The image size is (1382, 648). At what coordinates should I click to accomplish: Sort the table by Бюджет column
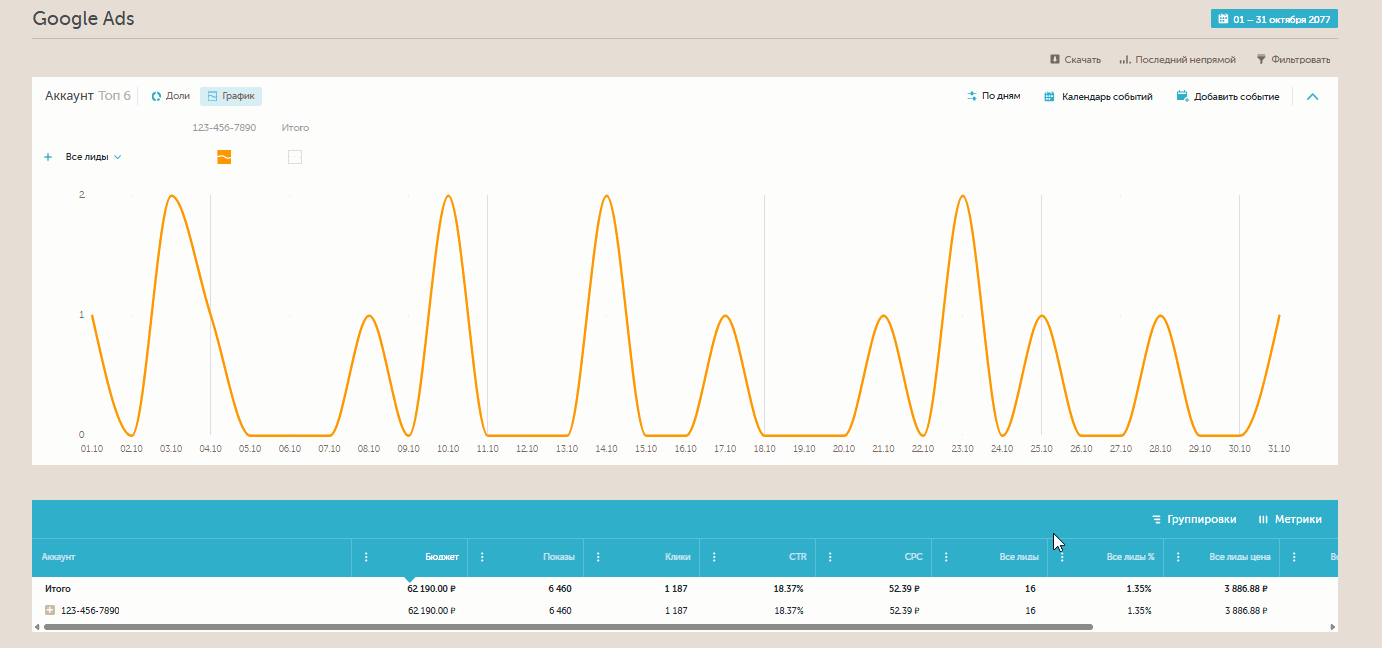[442, 557]
